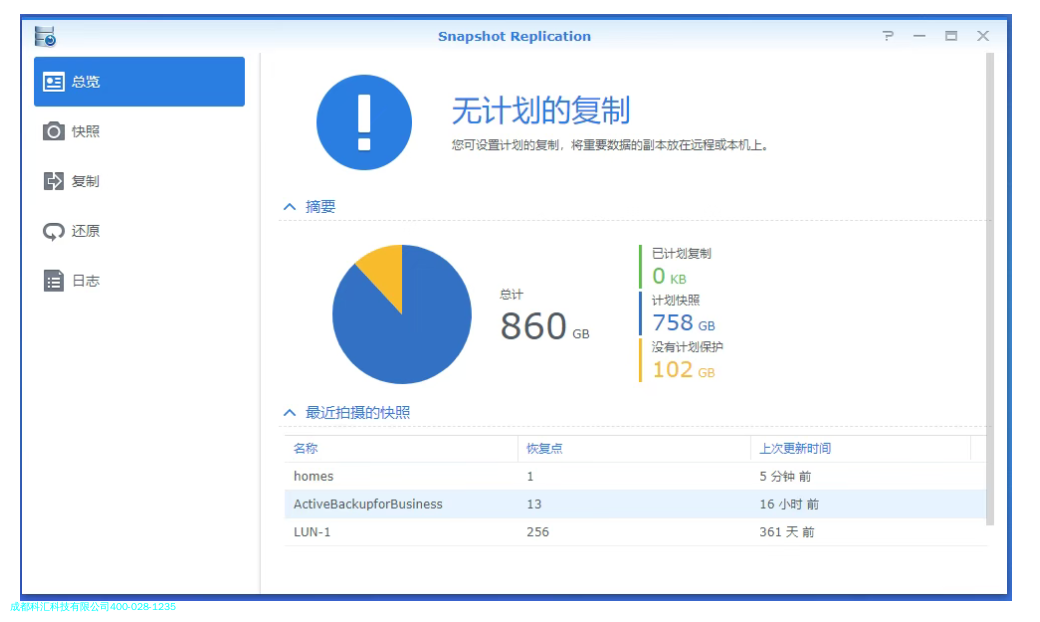The image size is (1040, 622).
Task: Sort by the 上次更新时间 column header
Action: click(861, 448)
